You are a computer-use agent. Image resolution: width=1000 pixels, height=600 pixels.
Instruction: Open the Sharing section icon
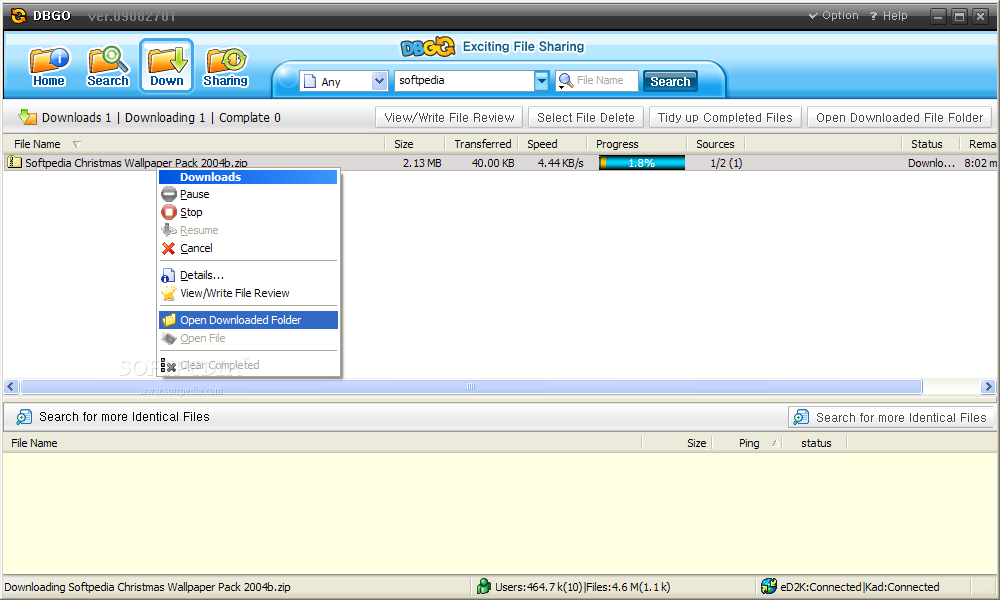[x=225, y=66]
